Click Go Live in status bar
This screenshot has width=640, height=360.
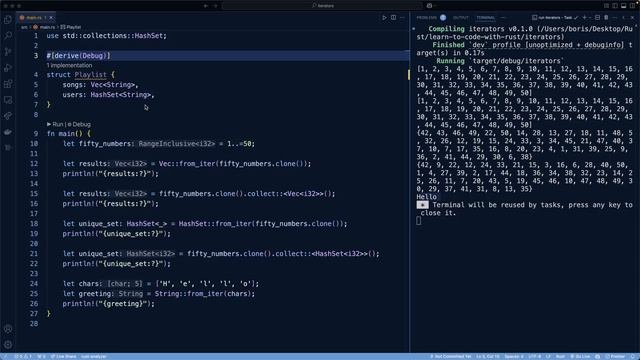pyautogui.click(x=580, y=356)
